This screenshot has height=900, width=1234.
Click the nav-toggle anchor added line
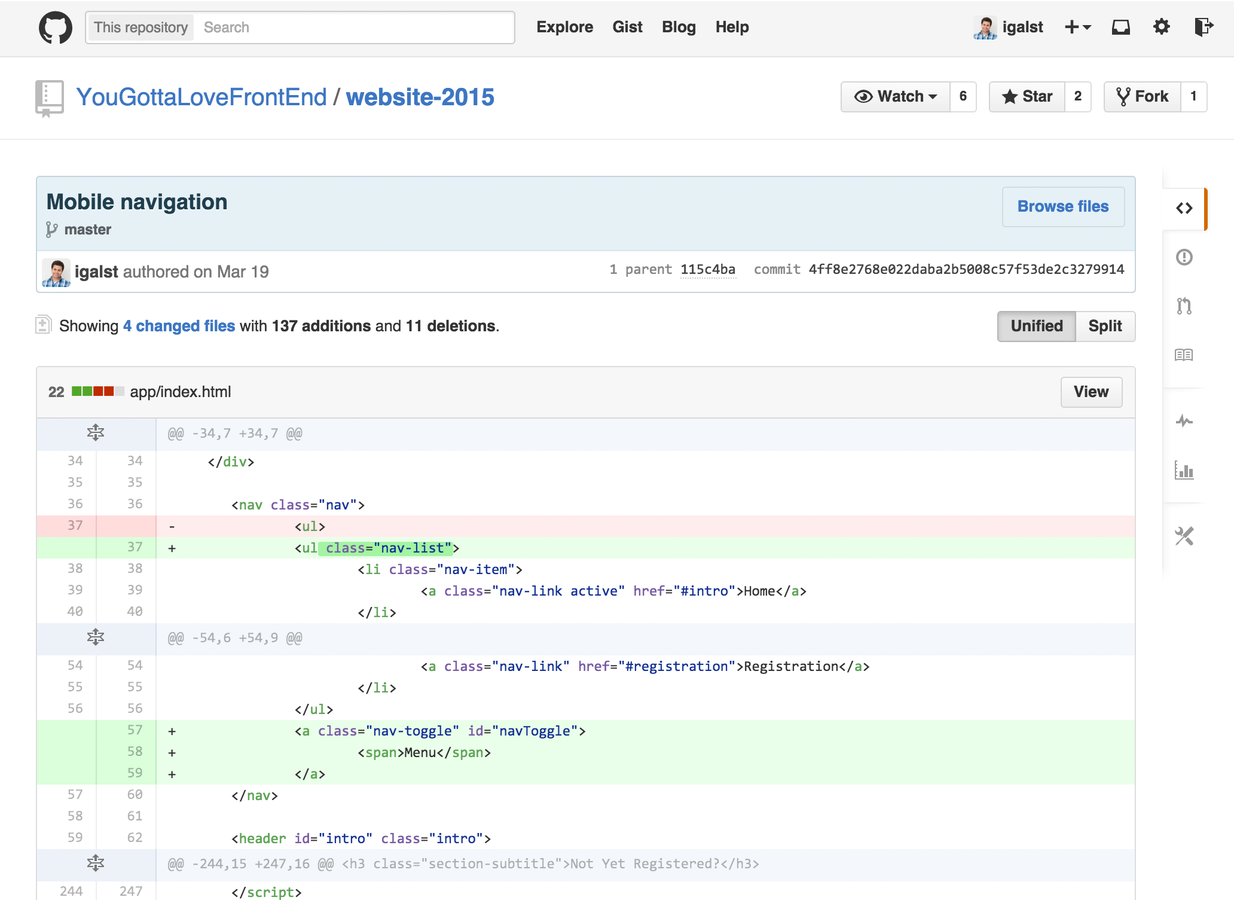click(x=645, y=731)
